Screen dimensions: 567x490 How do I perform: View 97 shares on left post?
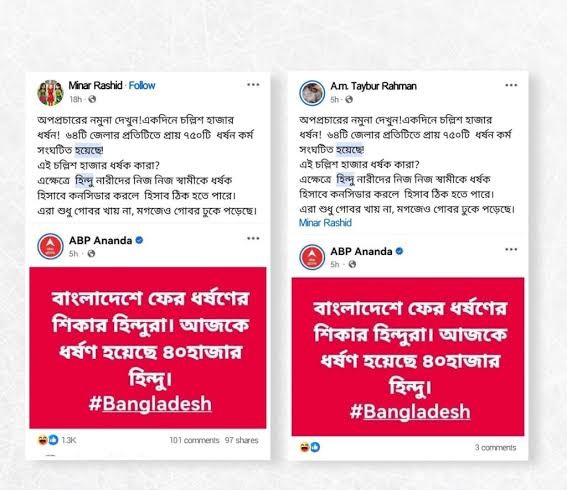242,440
